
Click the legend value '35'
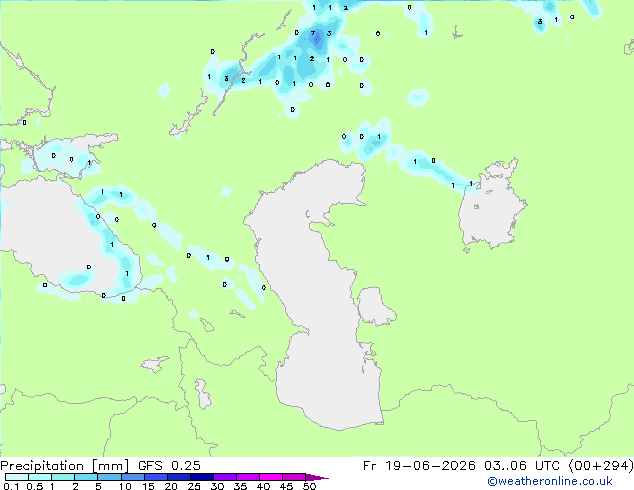tap(240, 486)
